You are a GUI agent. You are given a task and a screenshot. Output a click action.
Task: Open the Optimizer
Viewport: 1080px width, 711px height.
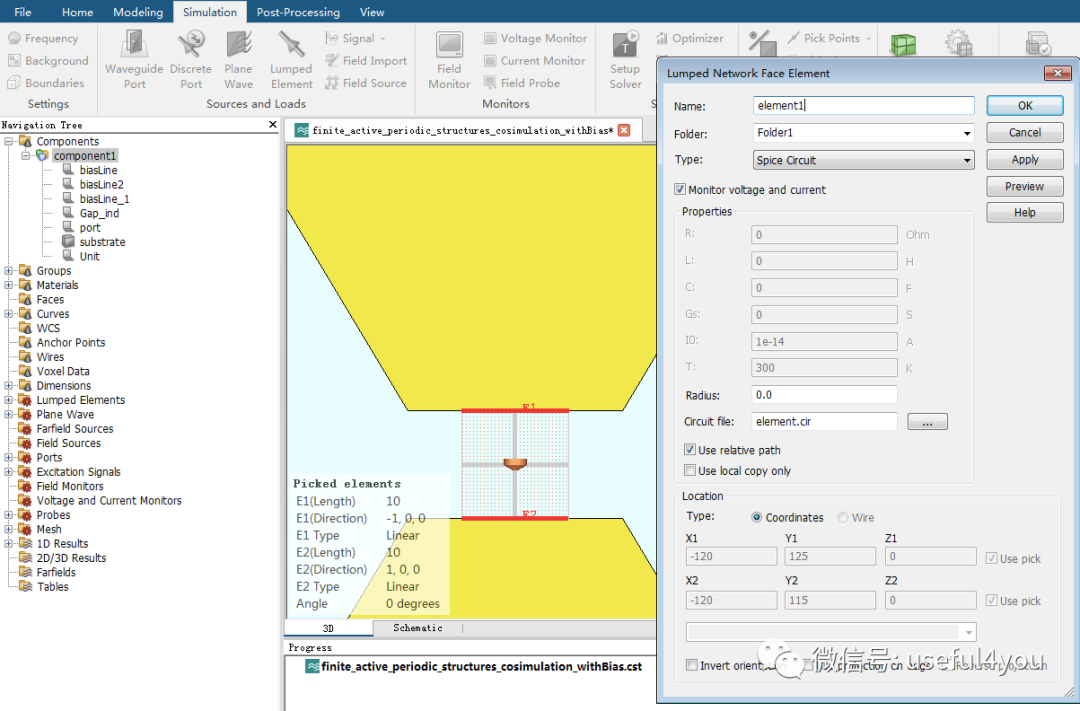[x=689, y=39]
